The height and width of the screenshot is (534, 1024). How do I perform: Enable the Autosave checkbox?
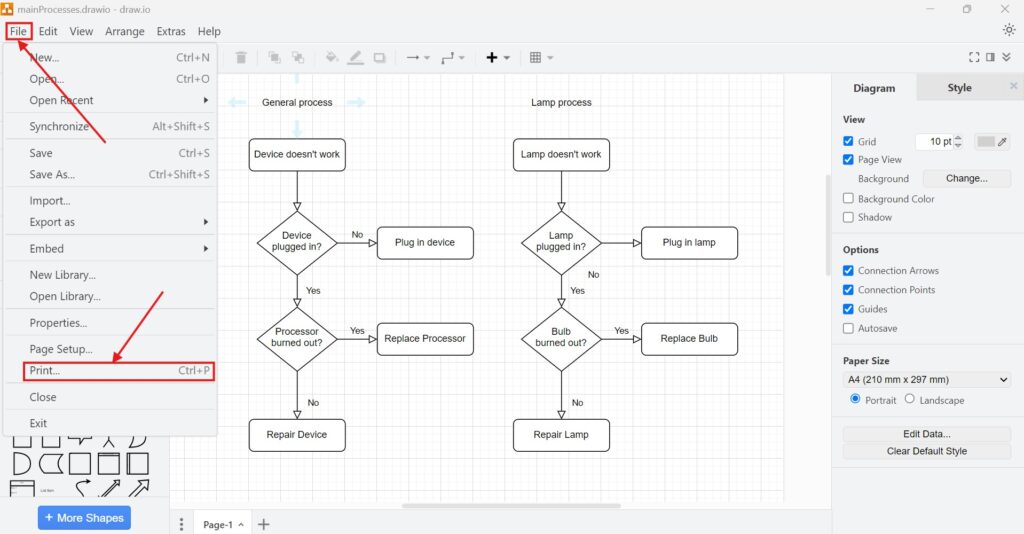tap(849, 328)
